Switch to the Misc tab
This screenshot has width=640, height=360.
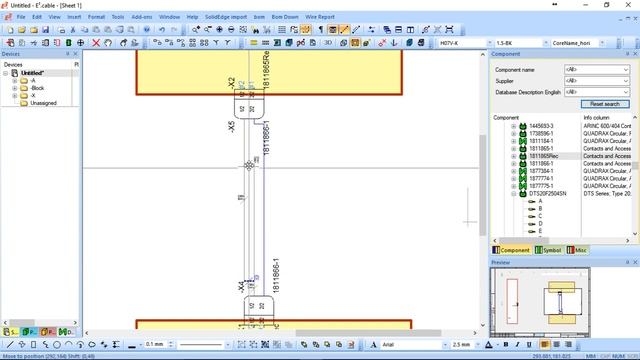[x=577, y=250]
